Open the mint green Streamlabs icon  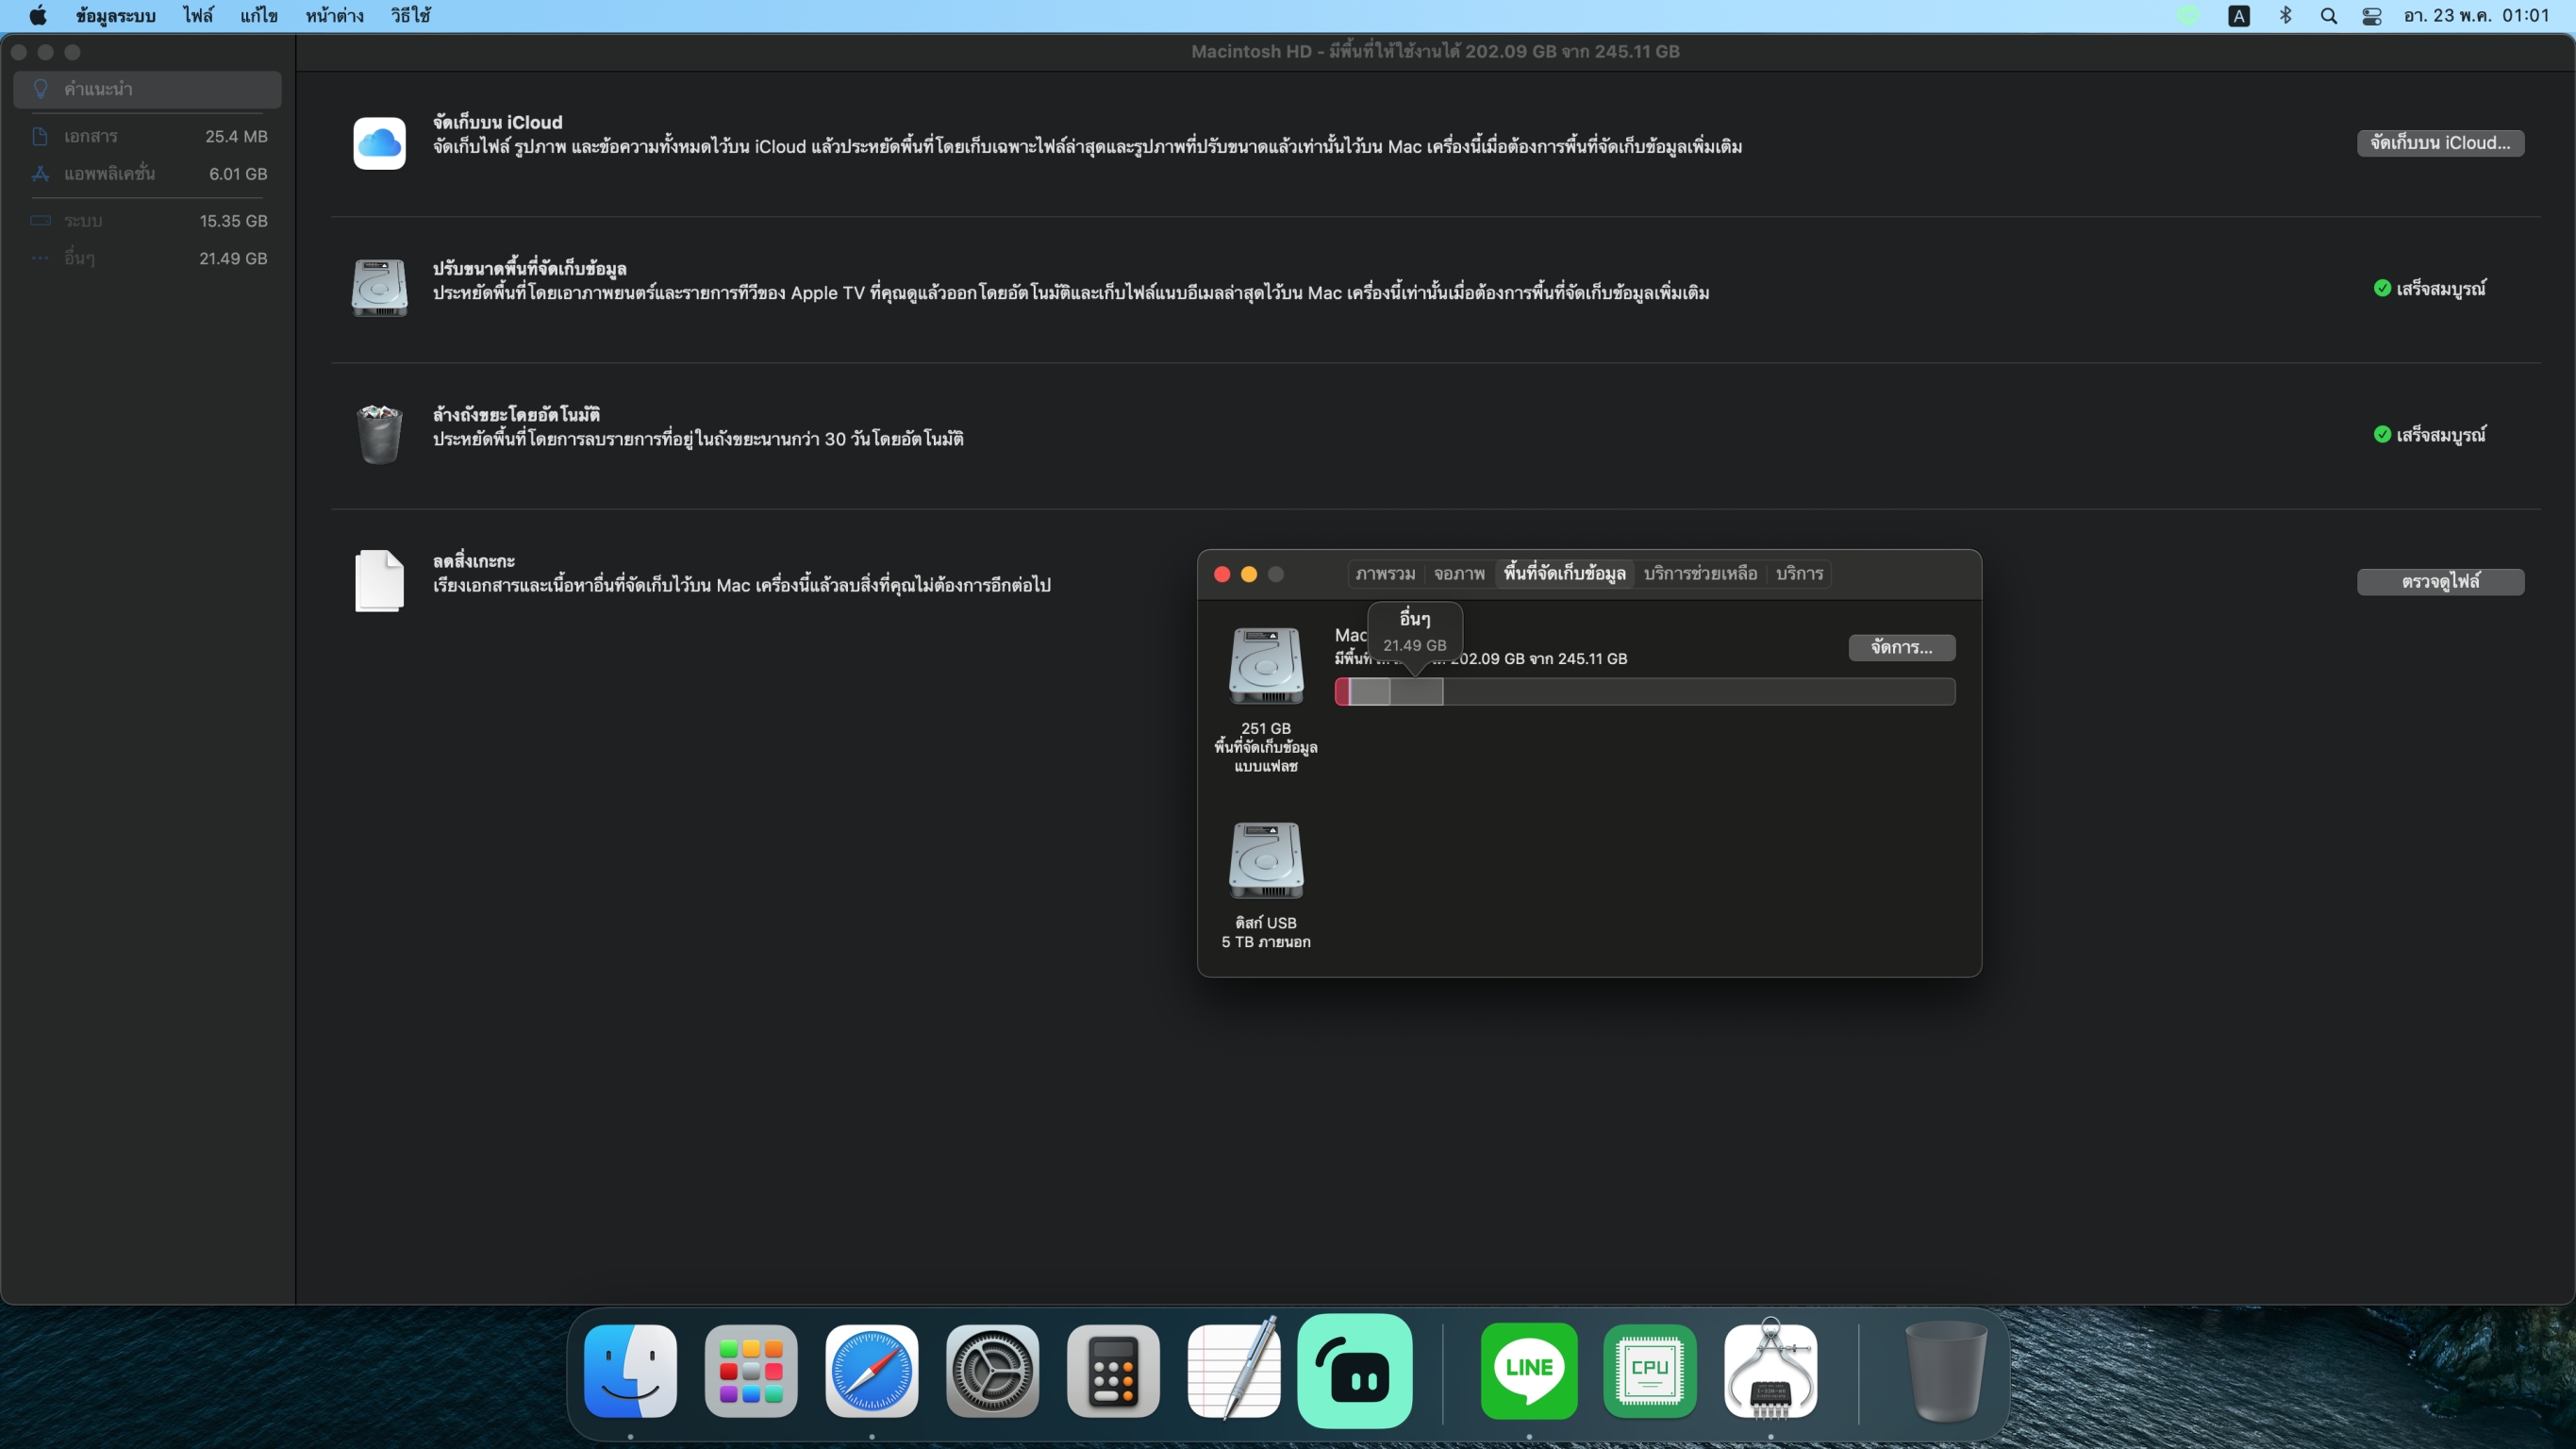tap(1355, 1371)
